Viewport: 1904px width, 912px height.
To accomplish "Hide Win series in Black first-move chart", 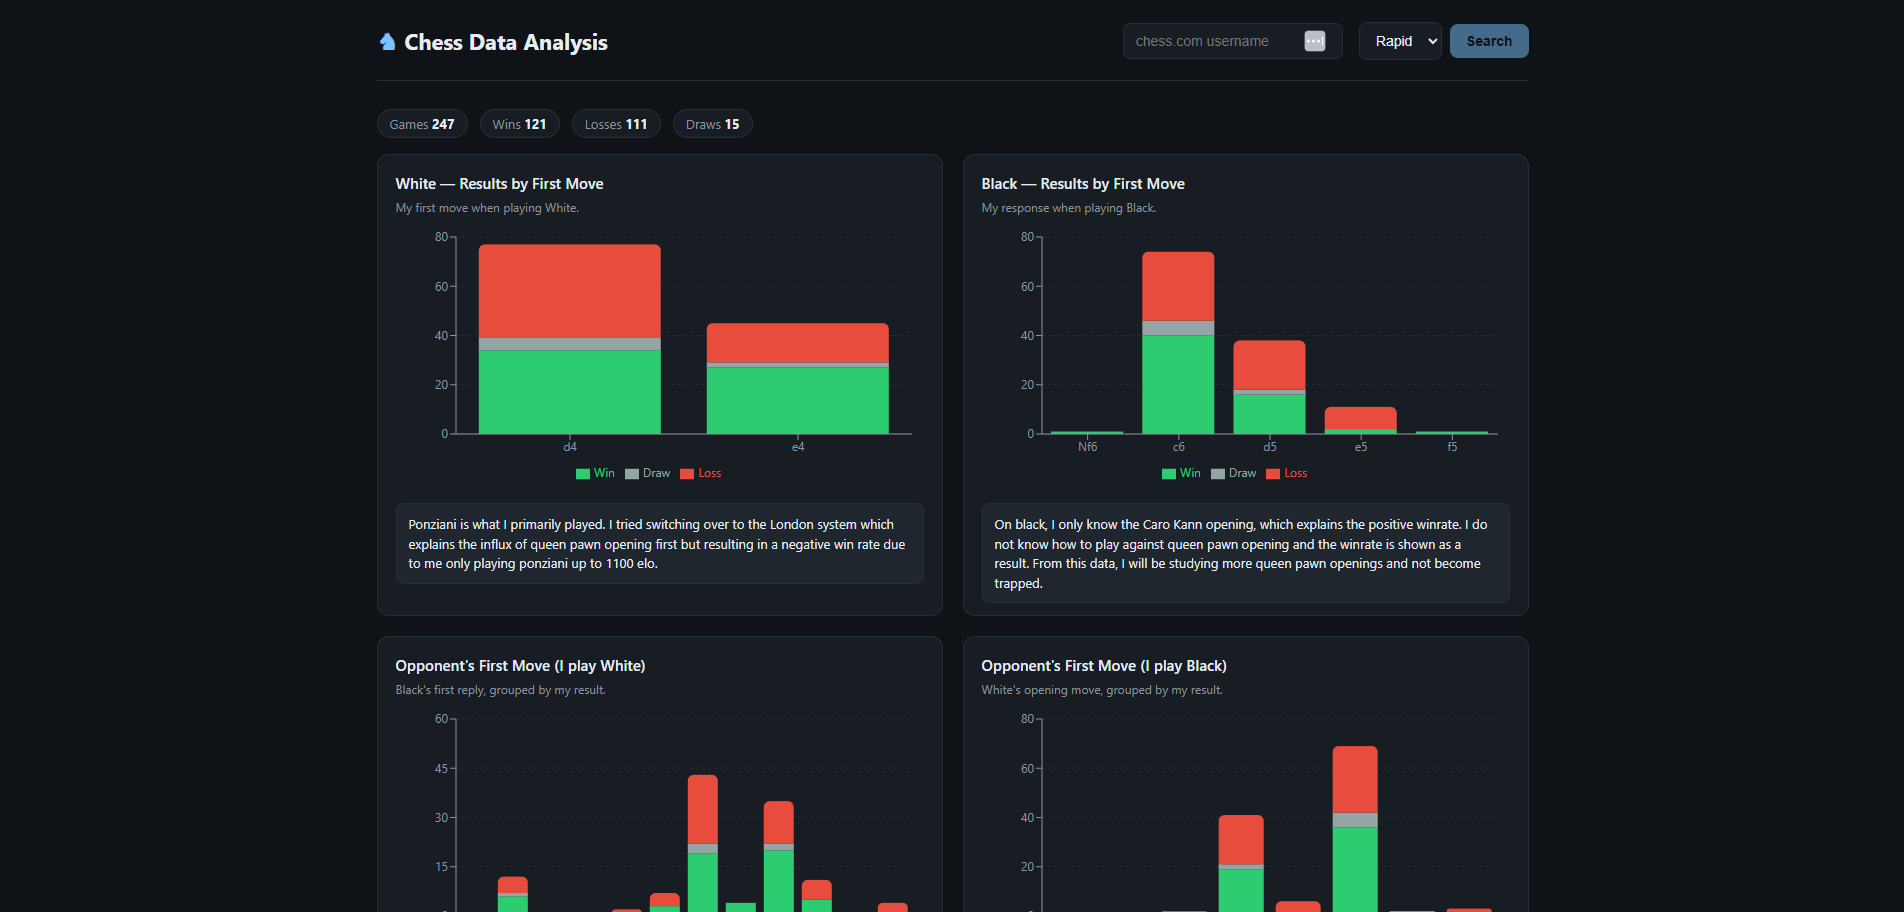I will click(x=1181, y=473).
